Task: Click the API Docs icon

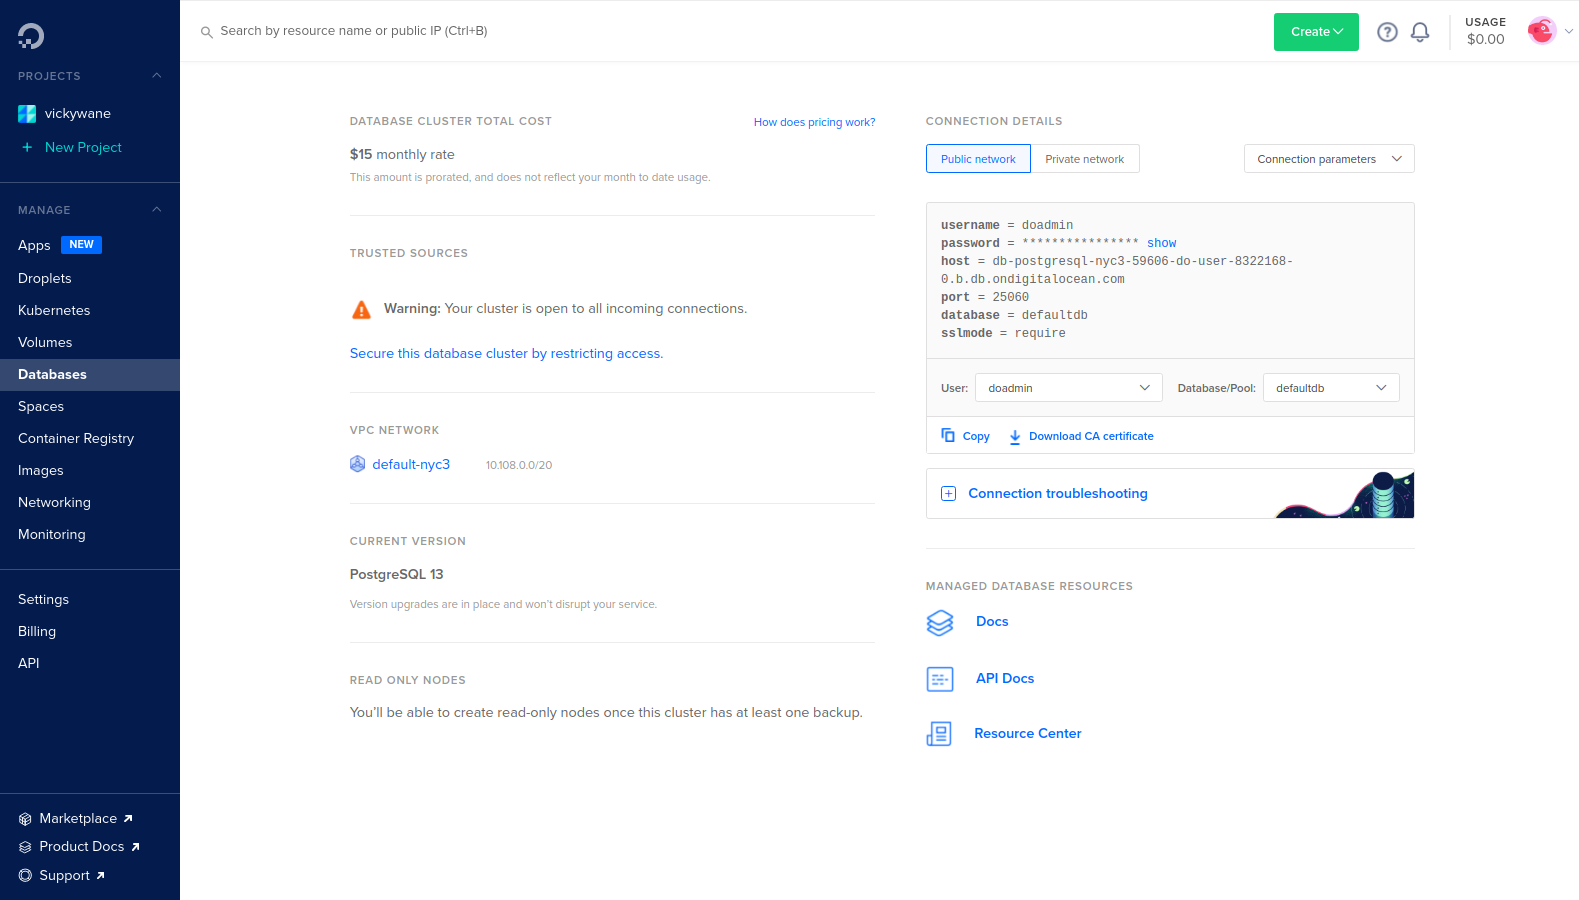Action: point(940,680)
